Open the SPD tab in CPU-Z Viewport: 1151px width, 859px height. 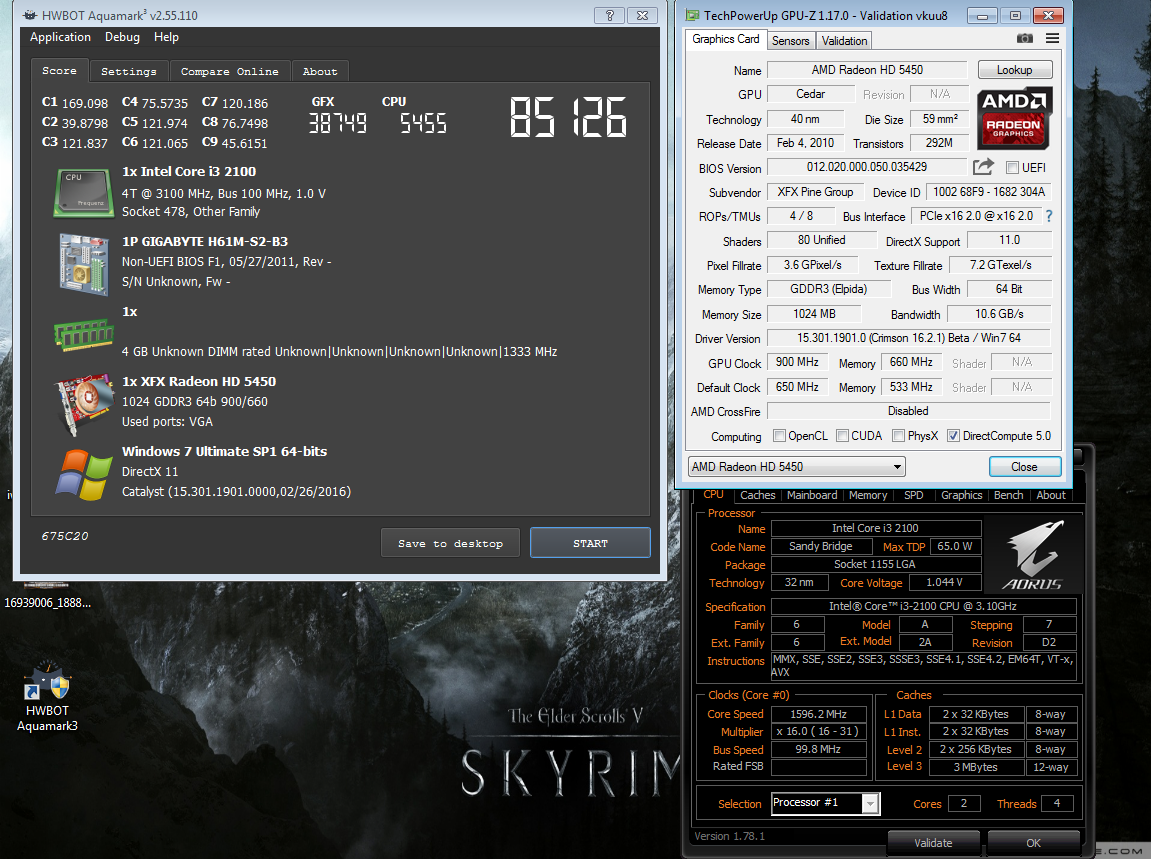tap(913, 495)
